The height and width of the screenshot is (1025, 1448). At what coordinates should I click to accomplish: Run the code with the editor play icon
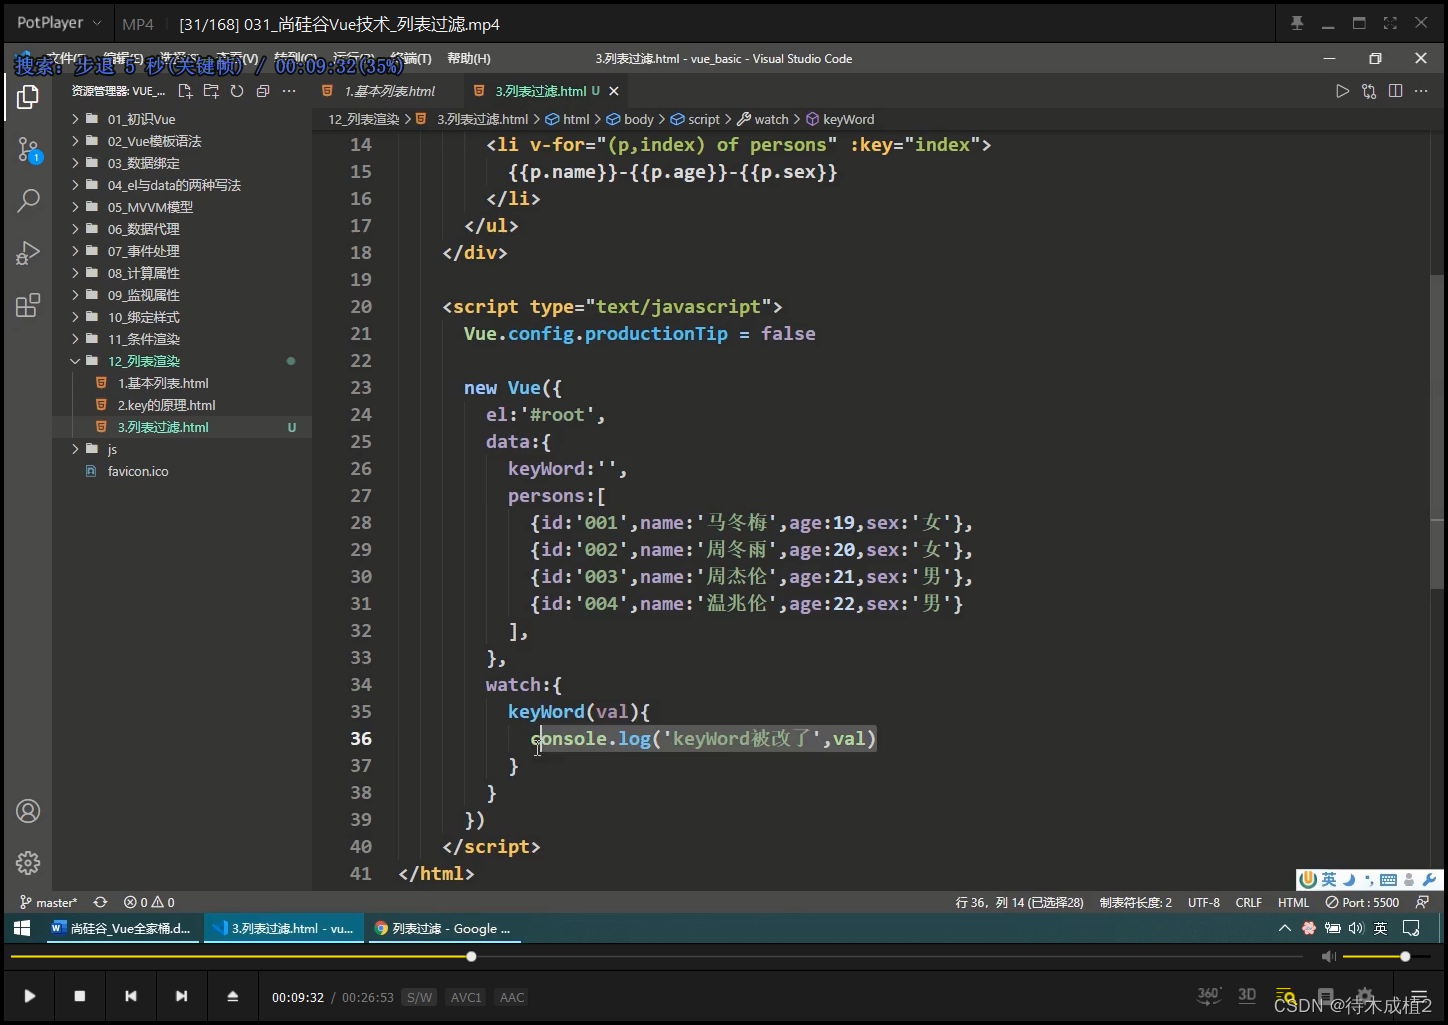pos(1342,91)
